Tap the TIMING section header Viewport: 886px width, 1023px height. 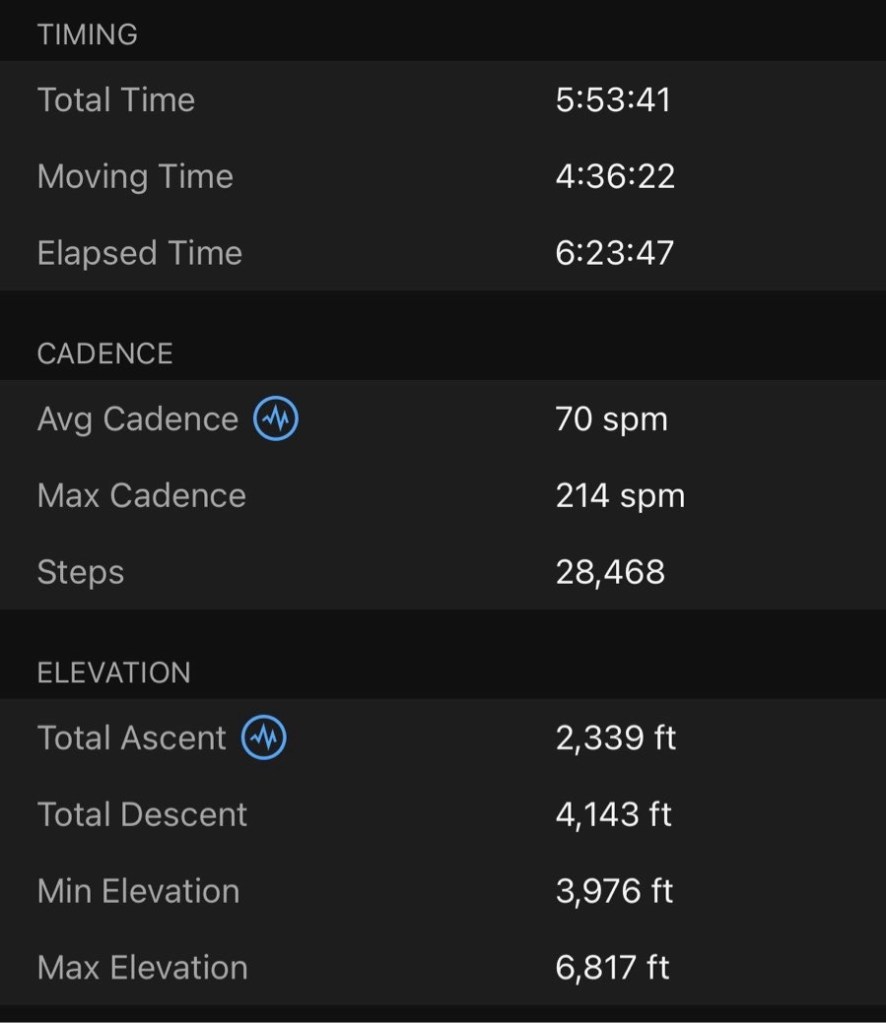tap(87, 35)
